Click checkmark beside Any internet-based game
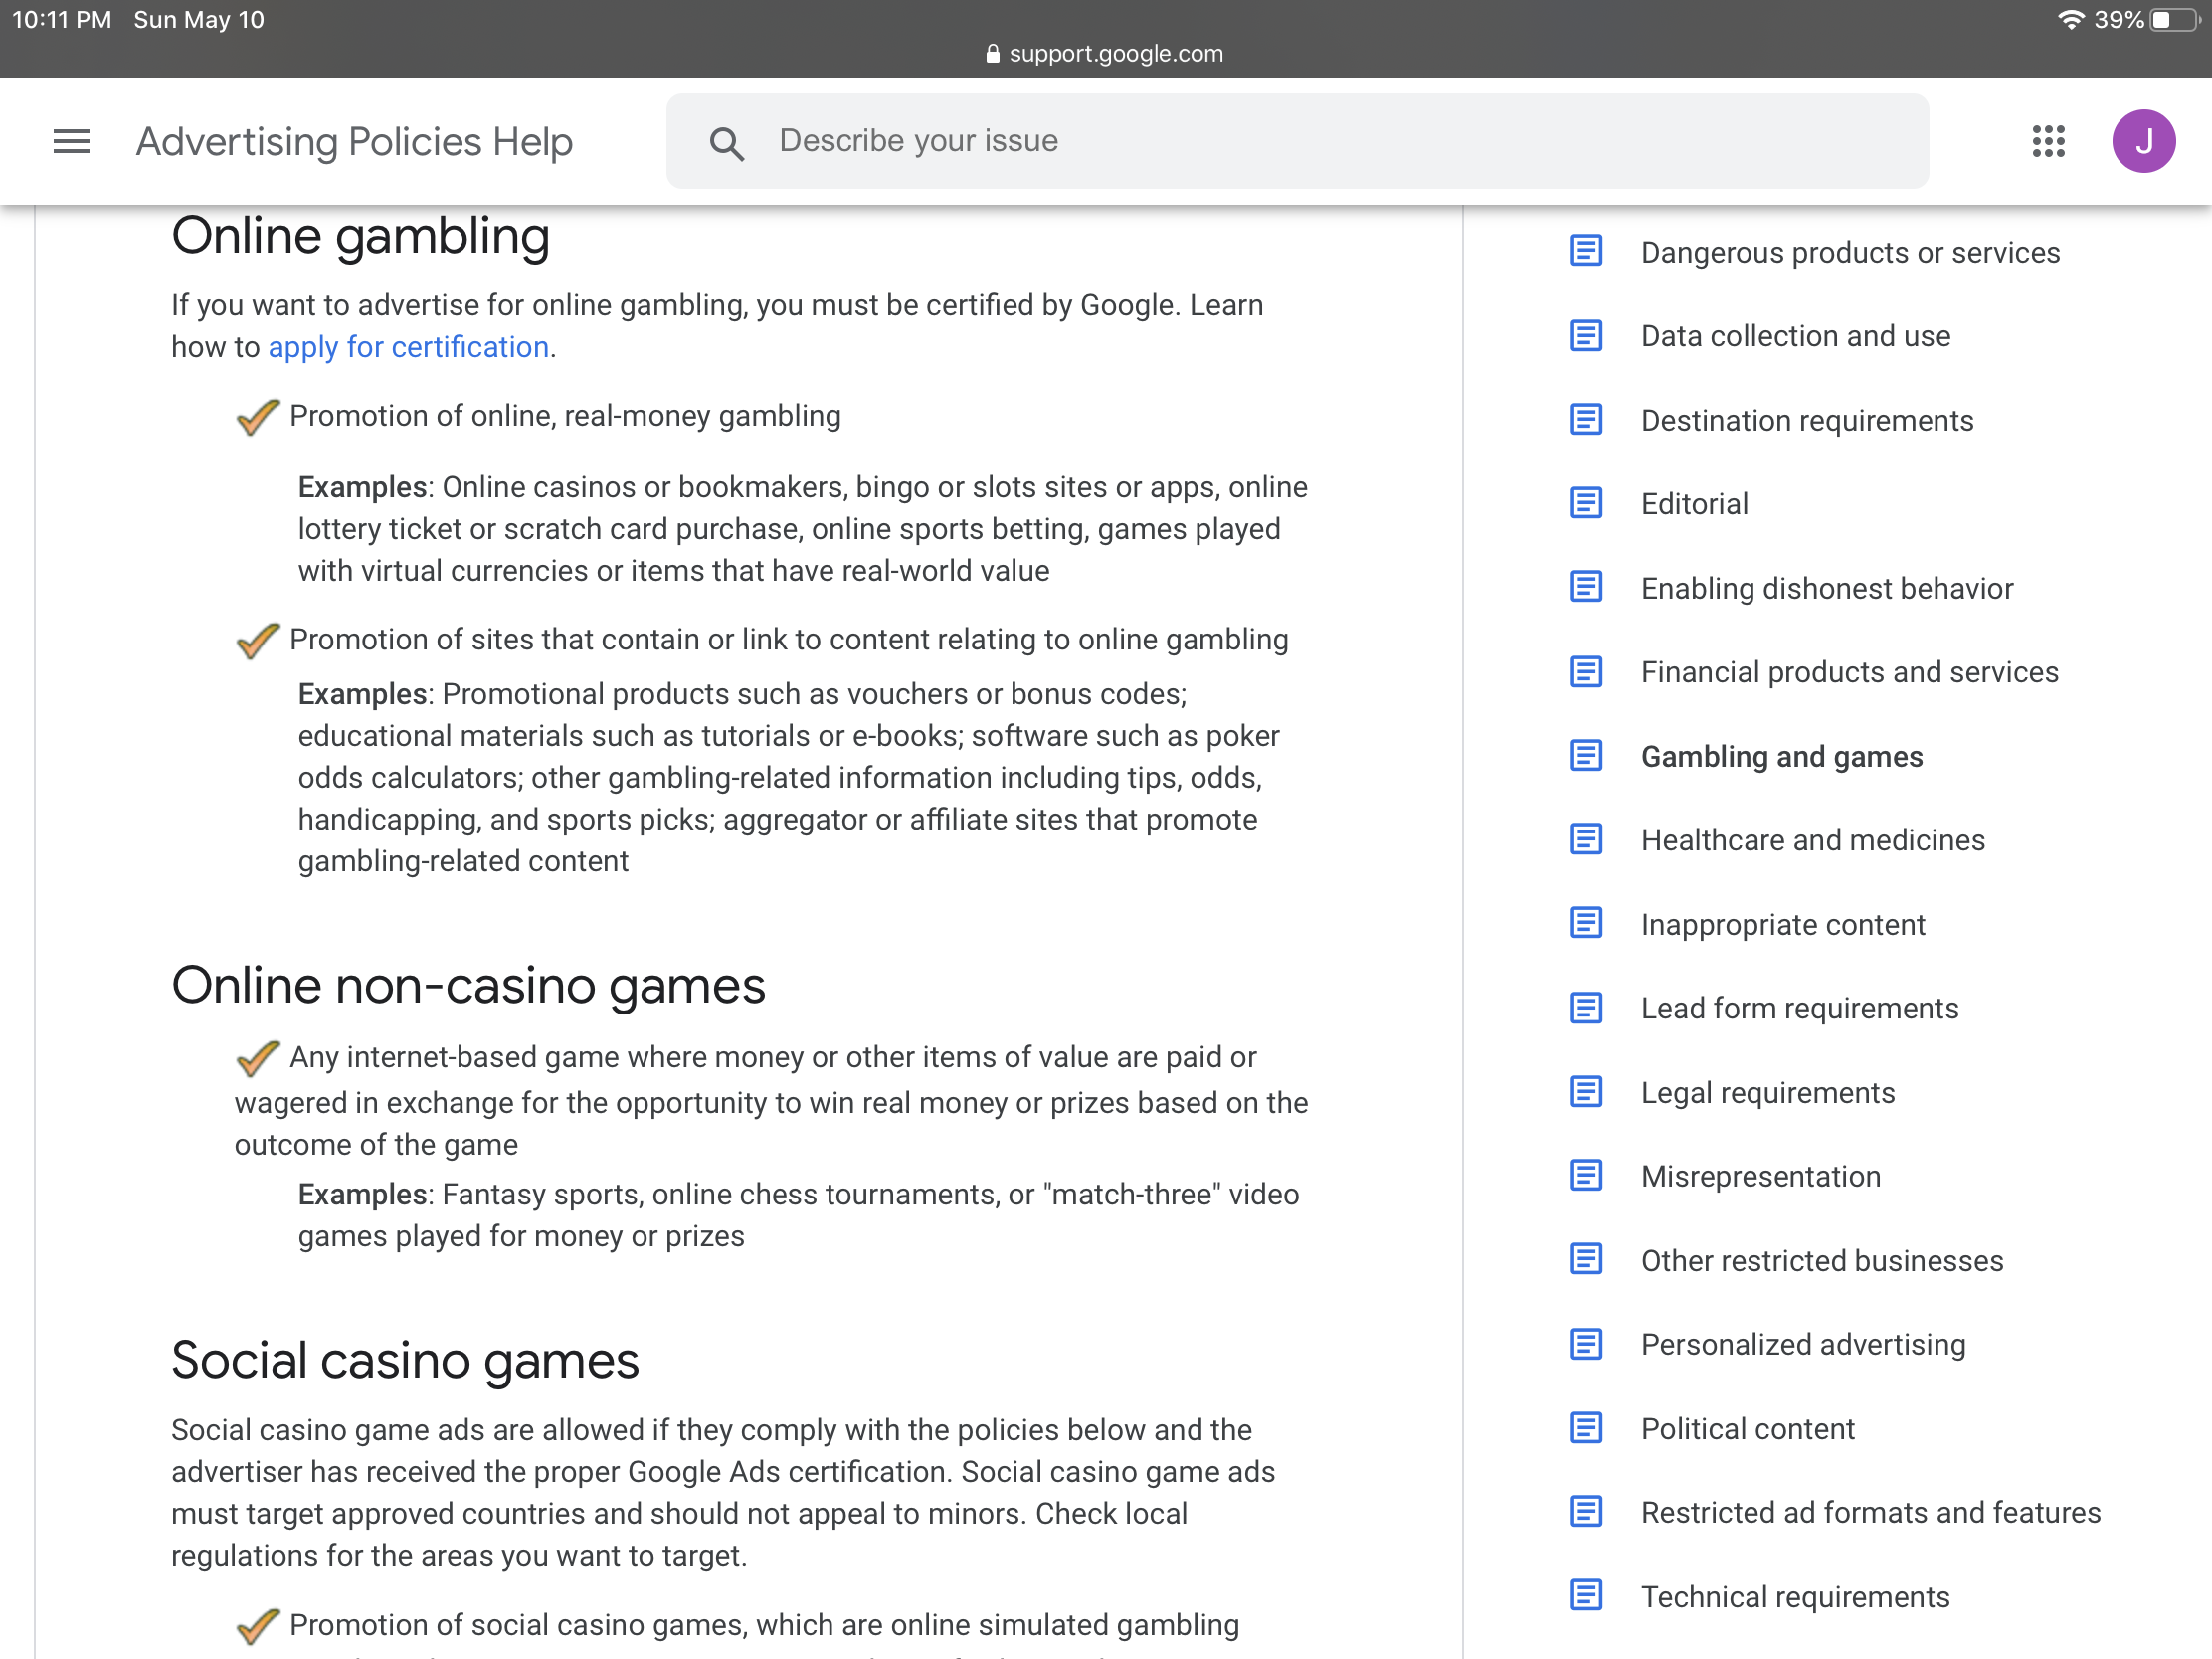 (x=257, y=1058)
